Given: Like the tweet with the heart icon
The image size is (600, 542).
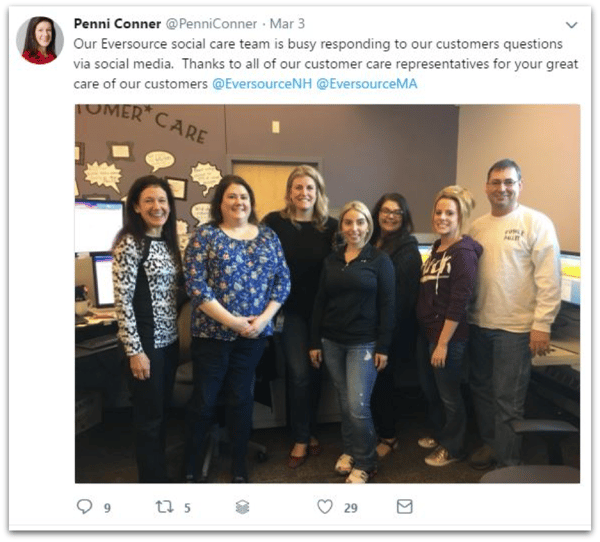Looking at the screenshot, I should (325, 506).
